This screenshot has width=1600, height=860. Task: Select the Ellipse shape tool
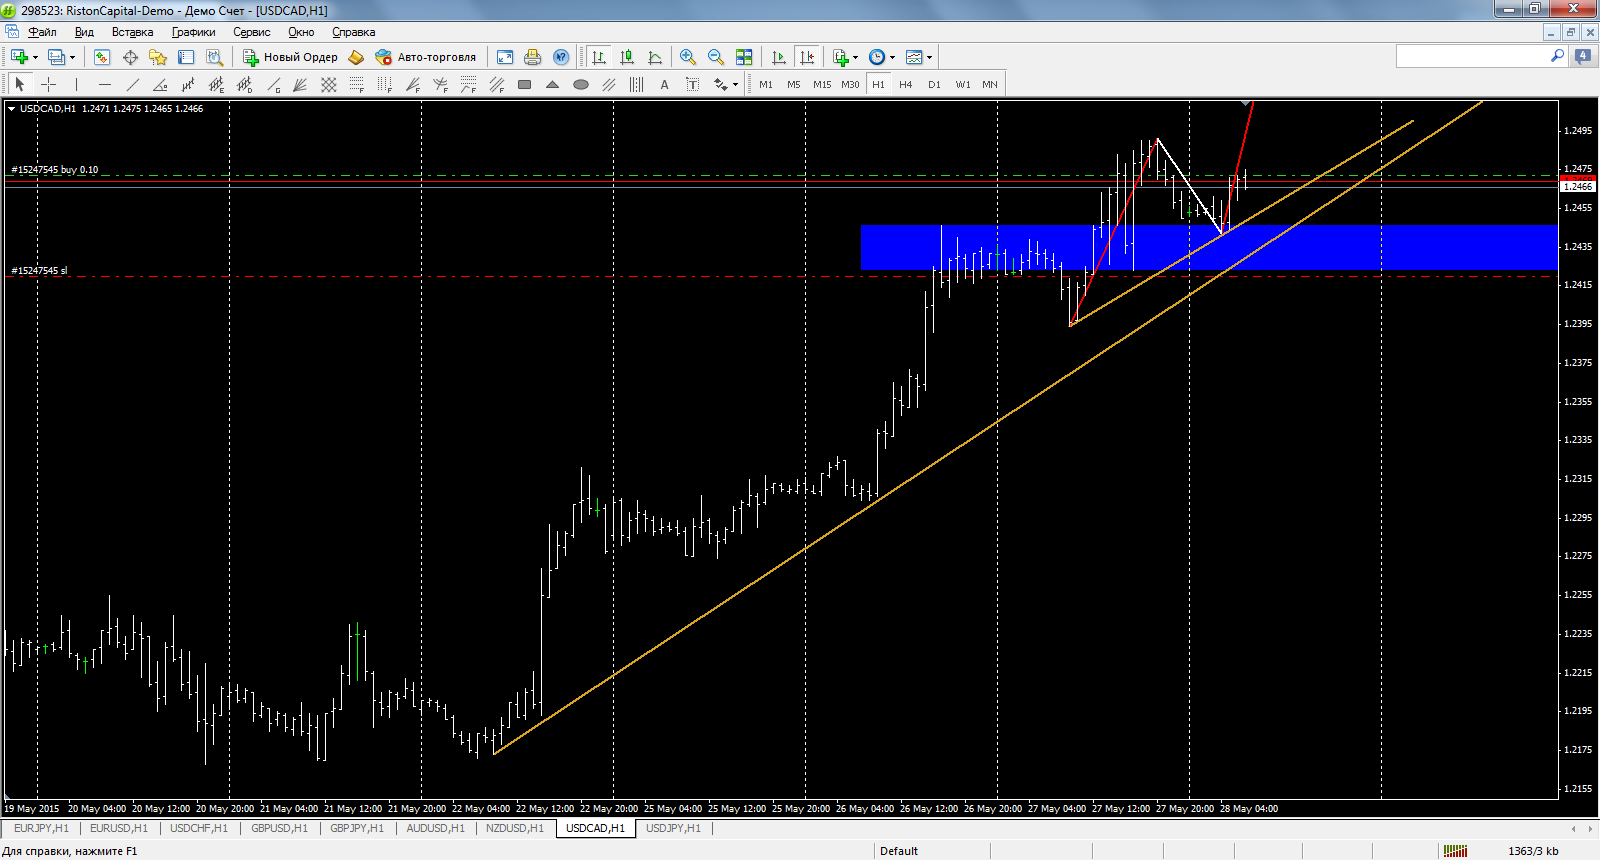tap(580, 85)
